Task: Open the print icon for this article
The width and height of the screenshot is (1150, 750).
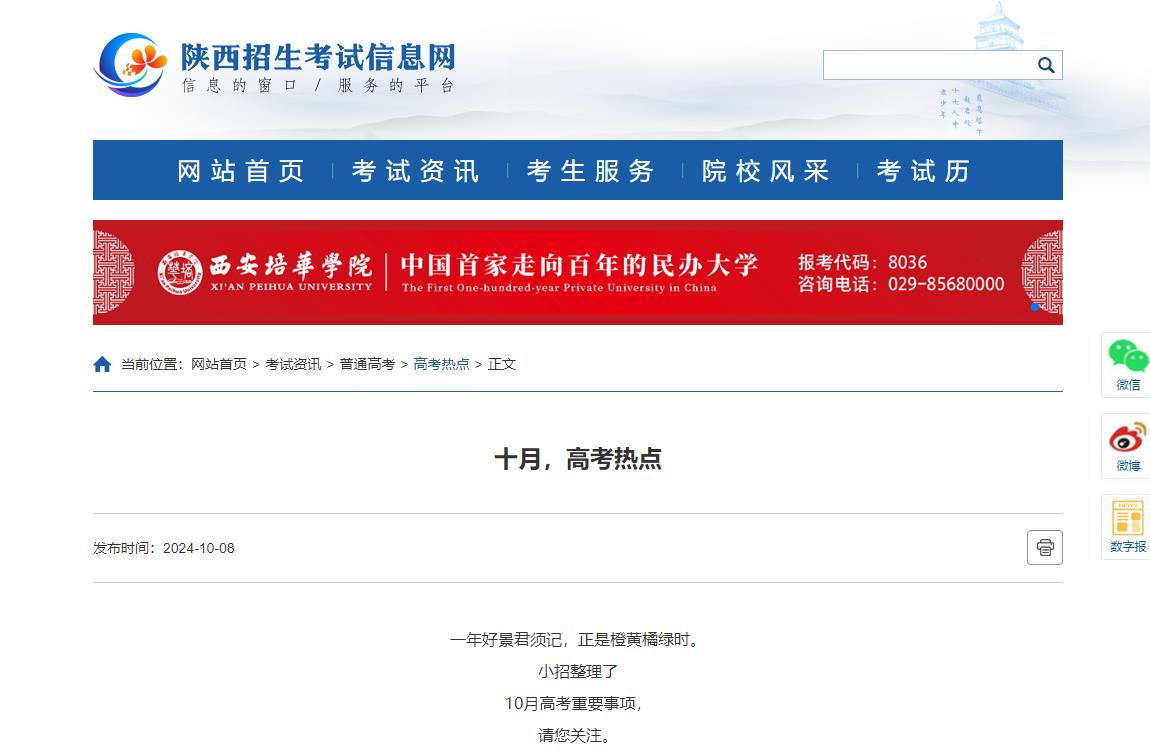Action: pyautogui.click(x=1044, y=548)
